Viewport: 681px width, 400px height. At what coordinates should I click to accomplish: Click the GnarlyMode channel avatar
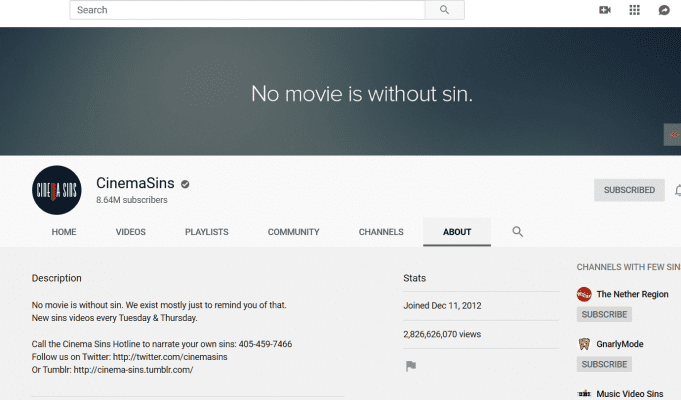click(584, 344)
